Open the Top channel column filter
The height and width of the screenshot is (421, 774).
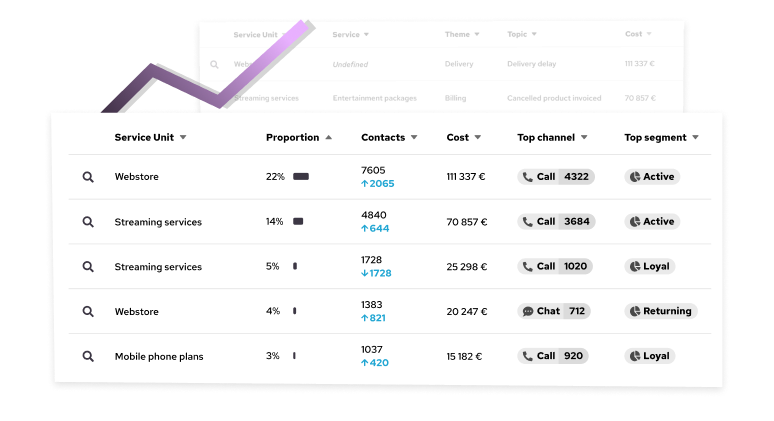click(x=584, y=137)
